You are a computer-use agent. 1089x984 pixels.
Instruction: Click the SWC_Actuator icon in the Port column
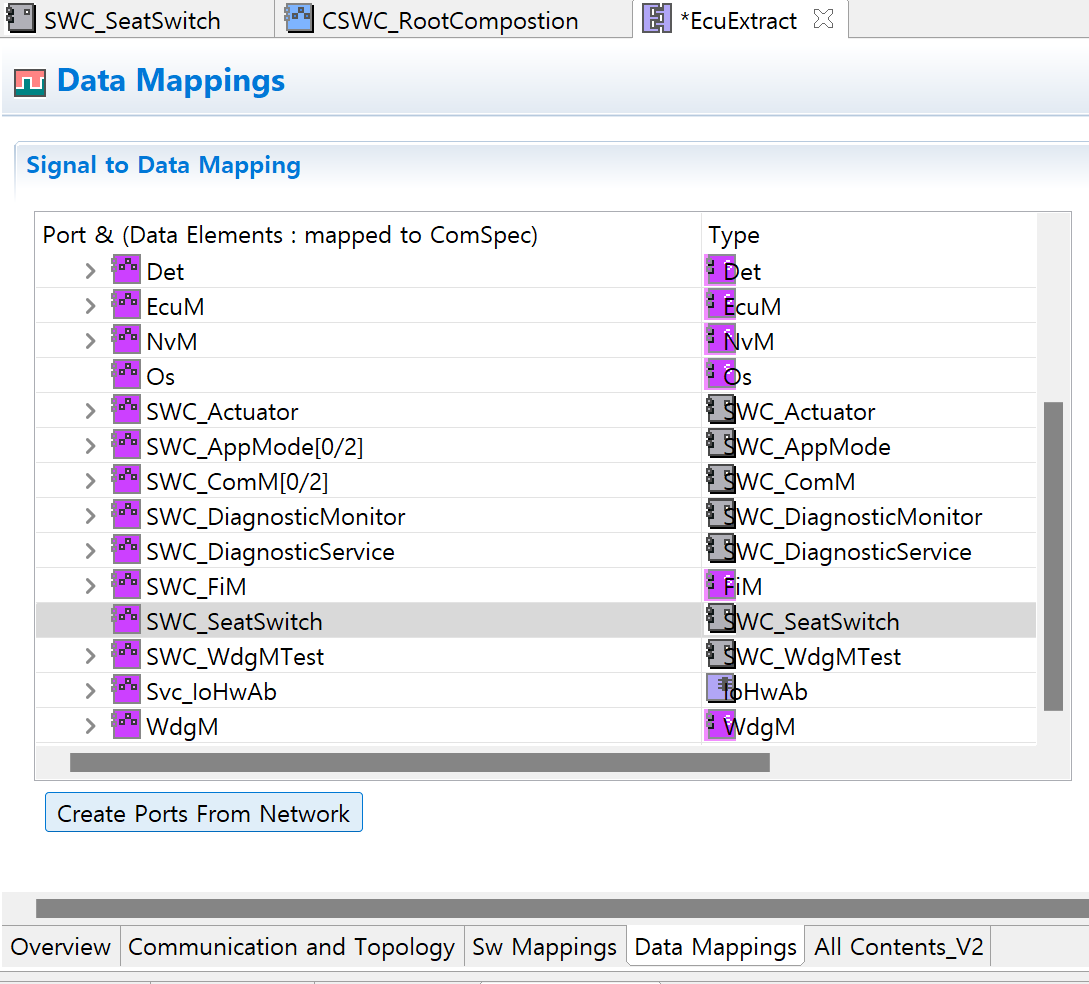pos(126,410)
